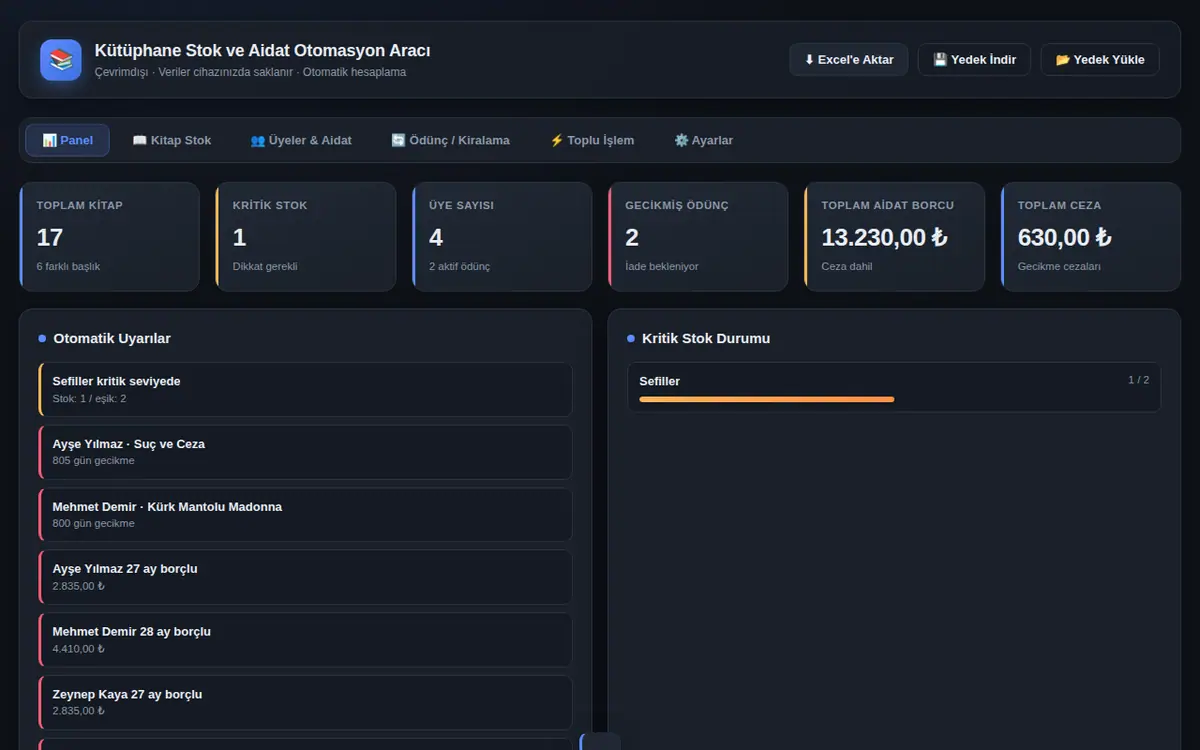1200x750 pixels.
Task: Click the 'Sefiller kritik seviyede' alert
Action: (x=305, y=389)
